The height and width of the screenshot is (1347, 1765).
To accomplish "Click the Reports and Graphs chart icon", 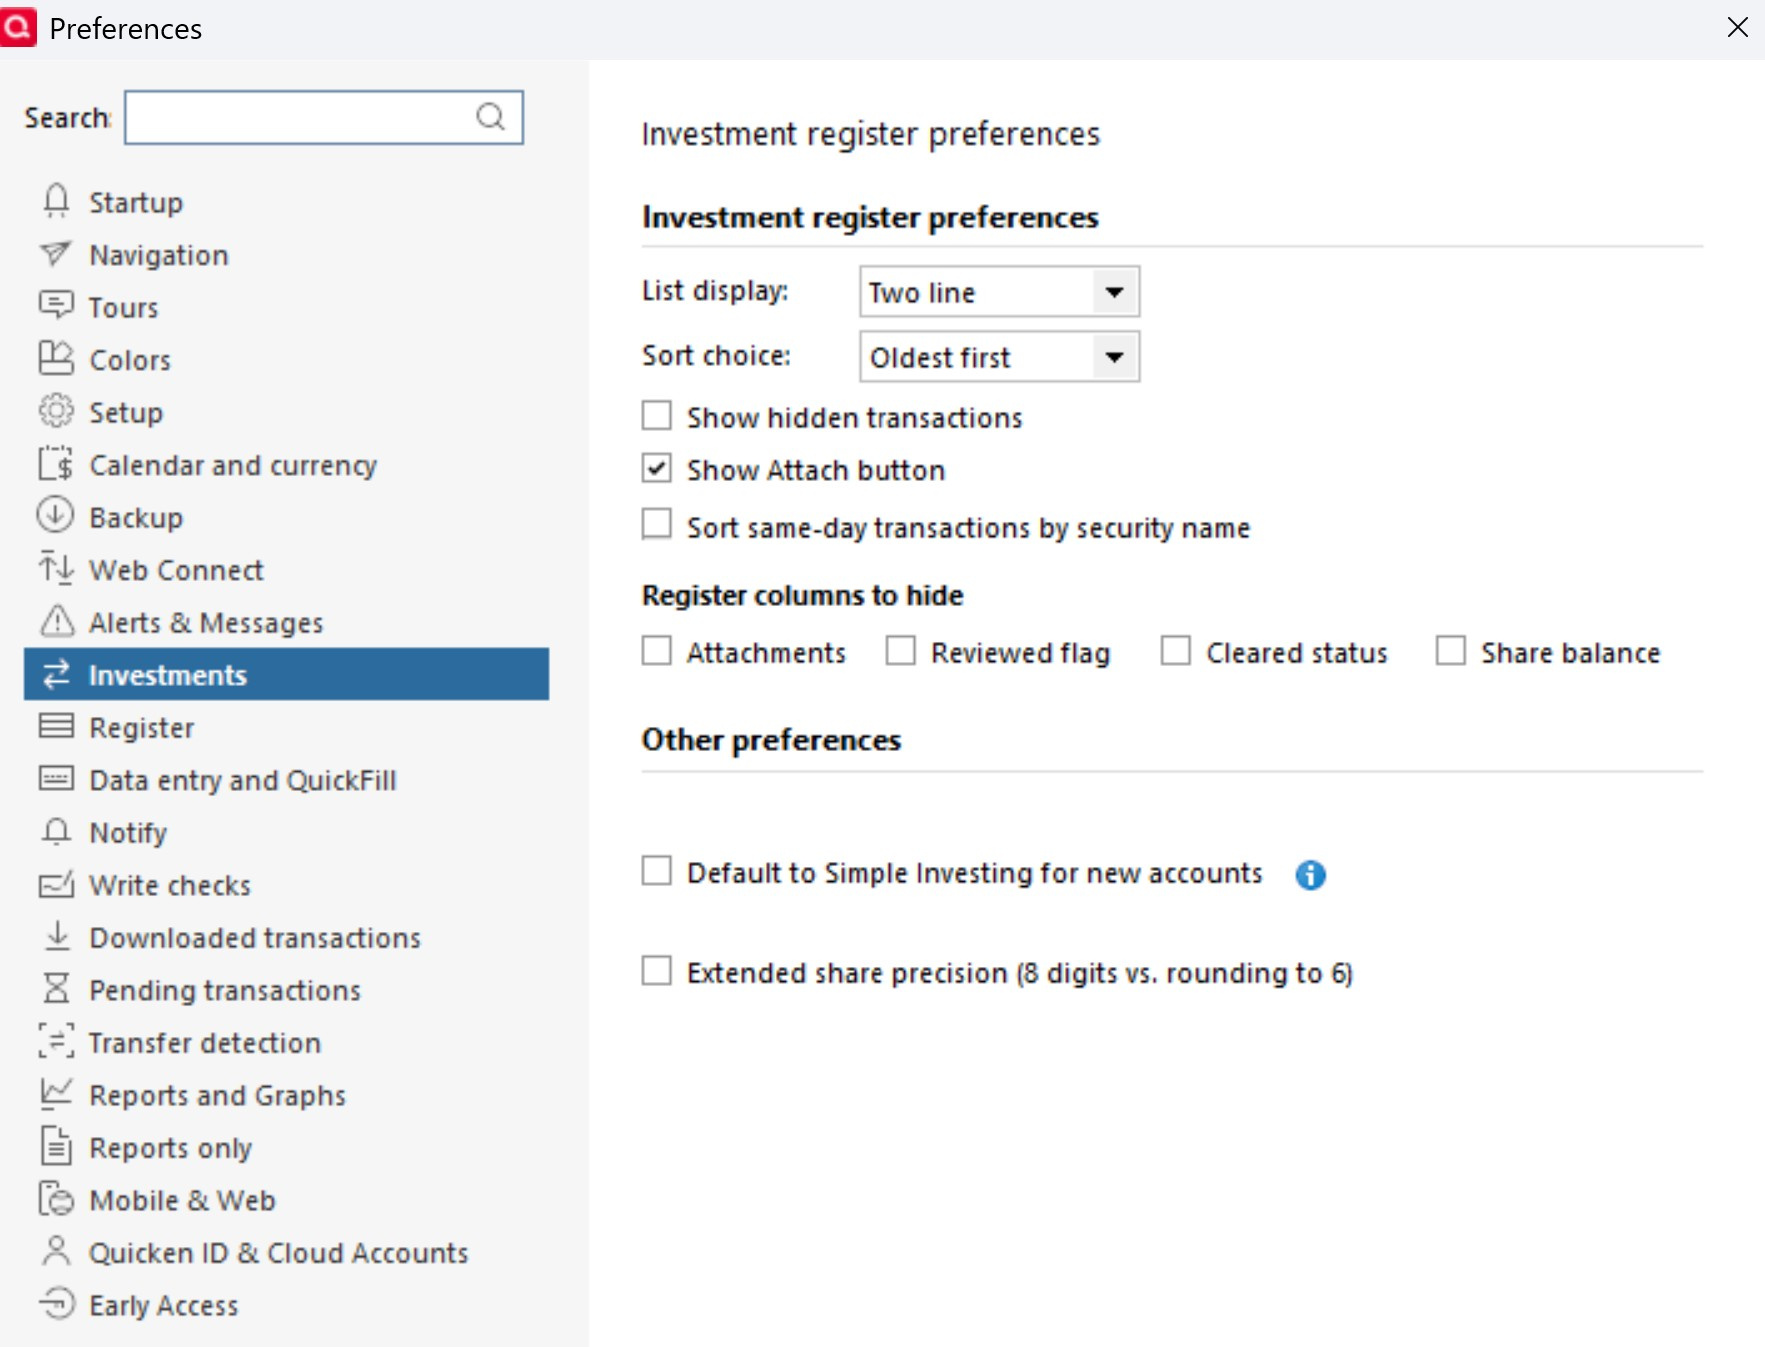I will [x=57, y=1094].
